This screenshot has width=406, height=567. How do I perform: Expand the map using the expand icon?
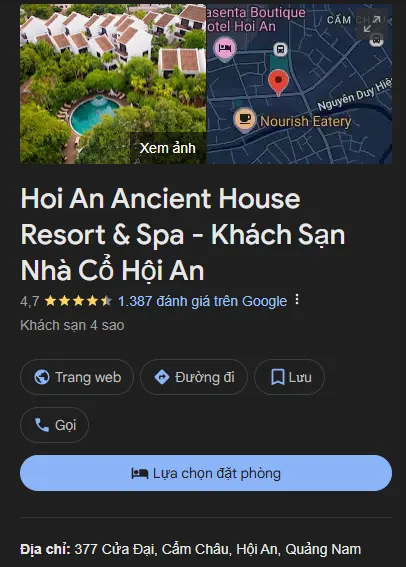pyautogui.click(x=372, y=24)
